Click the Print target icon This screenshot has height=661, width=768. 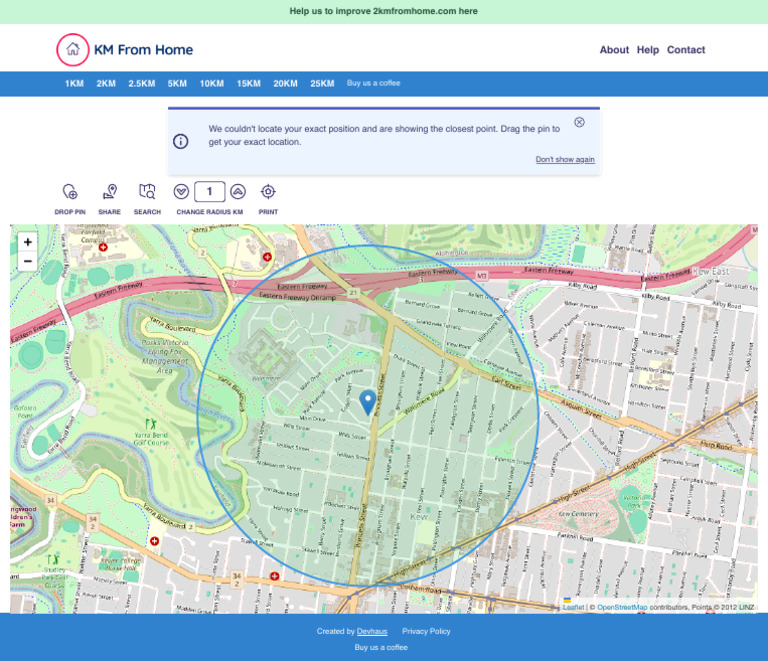coord(268,191)
